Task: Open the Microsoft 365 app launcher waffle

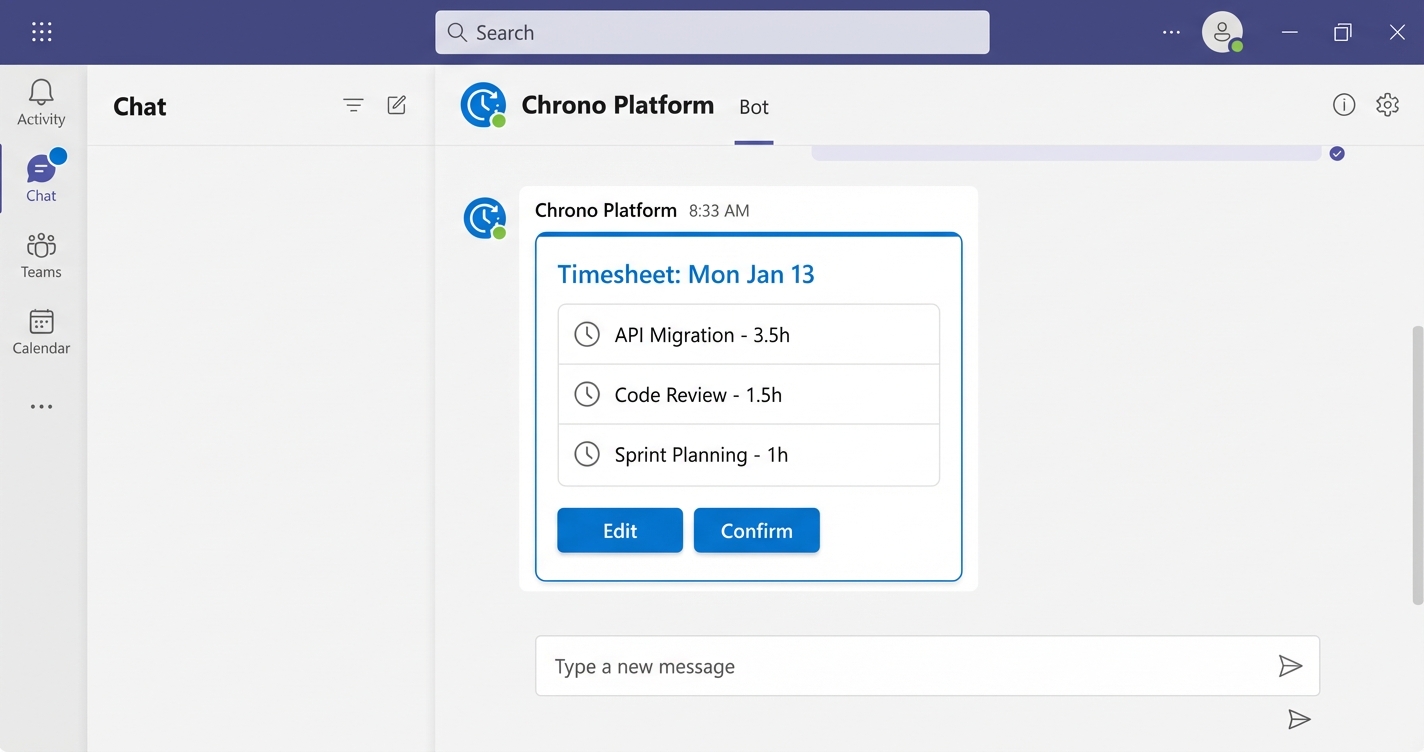Action: pyautogui.click(x=41, y=31)
